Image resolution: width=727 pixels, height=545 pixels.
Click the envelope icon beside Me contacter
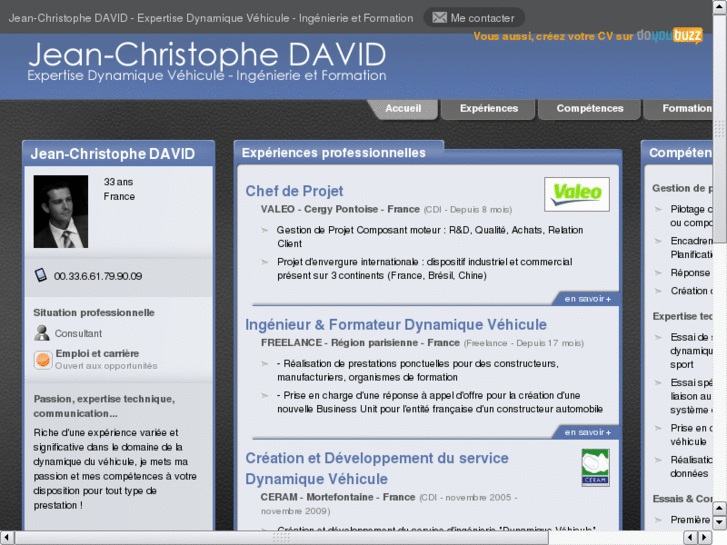tap(439, 18)
